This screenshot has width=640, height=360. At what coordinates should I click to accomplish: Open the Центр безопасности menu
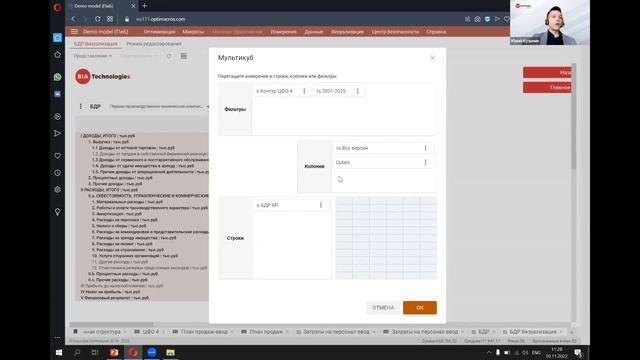[395, 31]
